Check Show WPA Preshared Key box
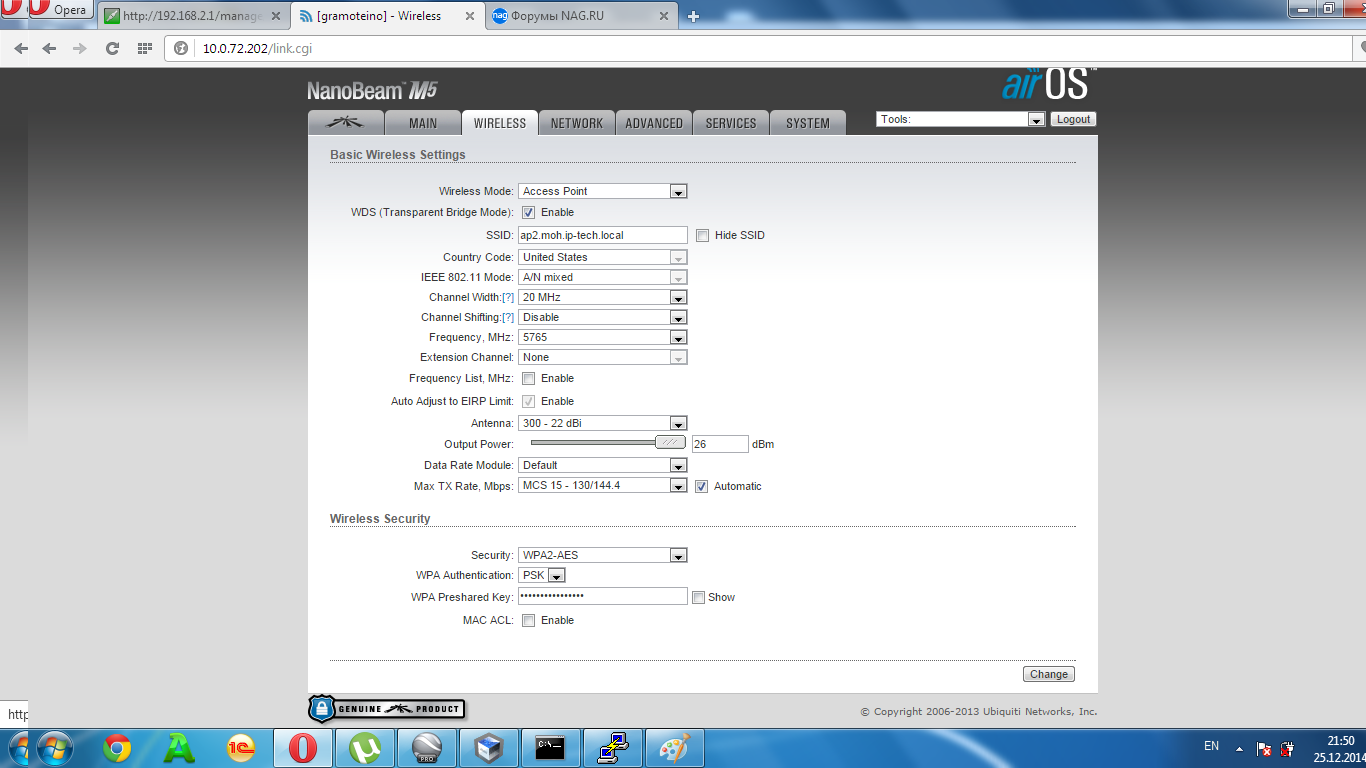Viewport: 1366px width, 768px height. [698, 597]
